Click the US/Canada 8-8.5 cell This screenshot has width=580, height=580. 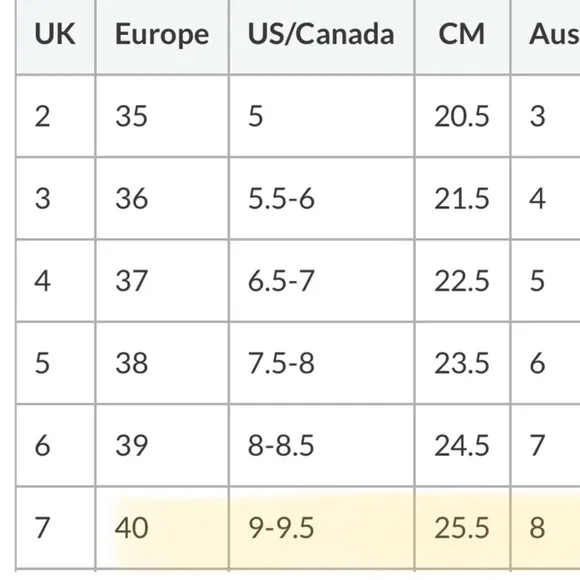click(321, 445)
